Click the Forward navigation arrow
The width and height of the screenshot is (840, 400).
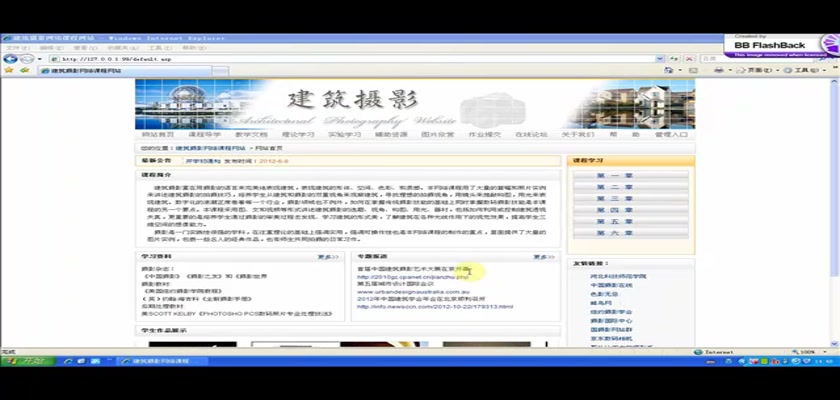click(x=26, y=59)
